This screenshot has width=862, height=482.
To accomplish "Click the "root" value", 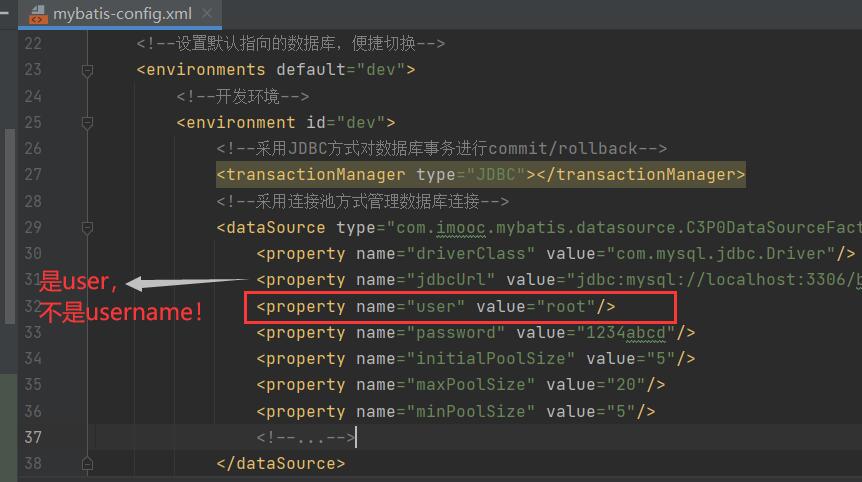I will click(x=566, y=306).
